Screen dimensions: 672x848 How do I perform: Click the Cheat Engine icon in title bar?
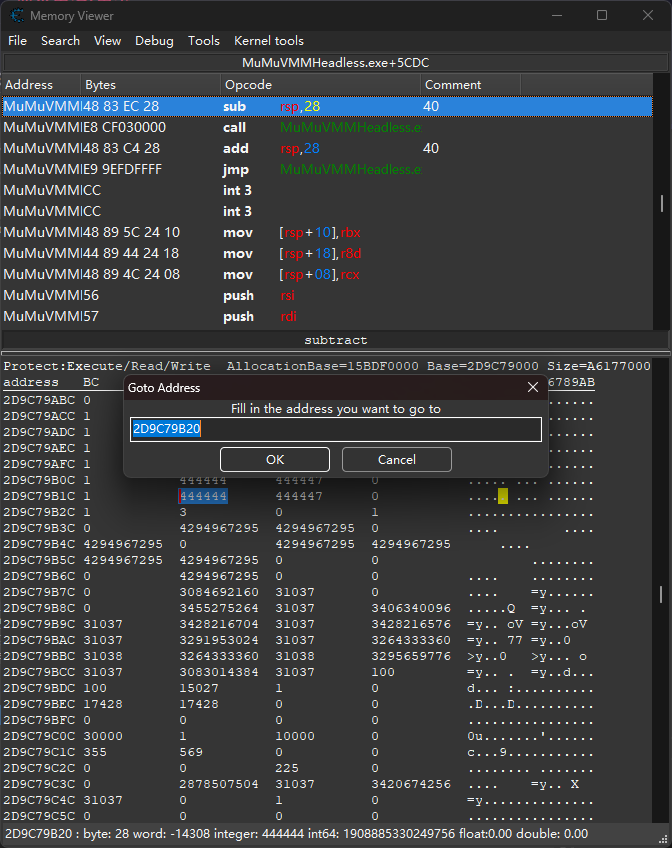17,16
